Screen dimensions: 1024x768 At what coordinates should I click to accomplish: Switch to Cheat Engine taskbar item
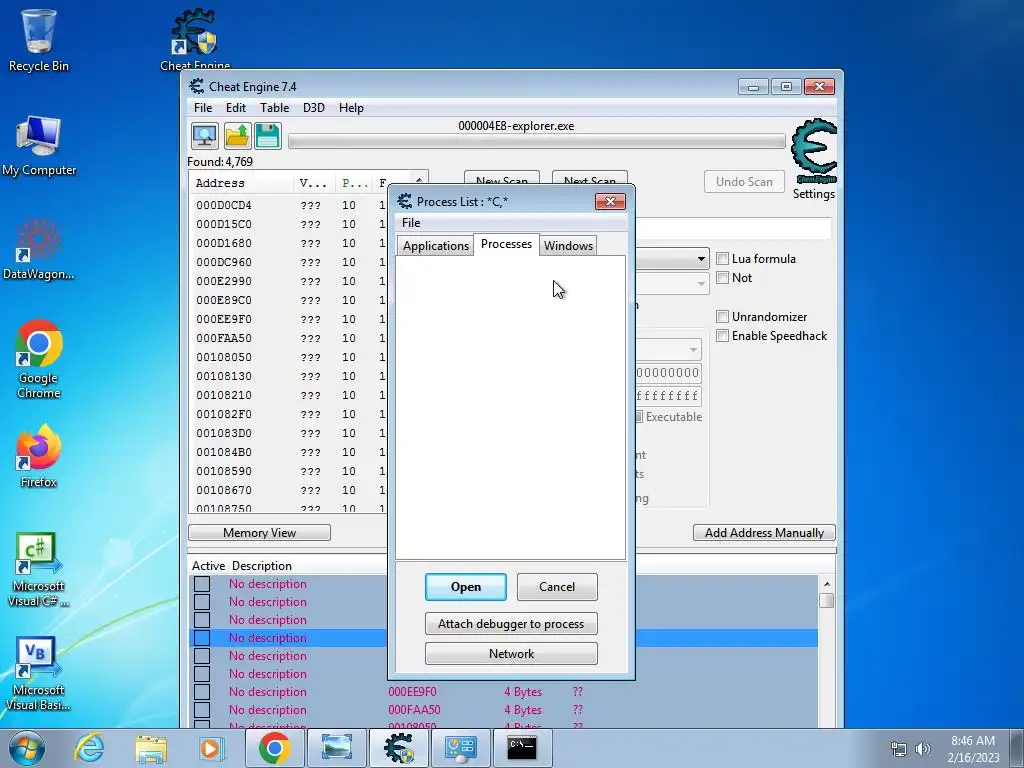tap(399, 748)
